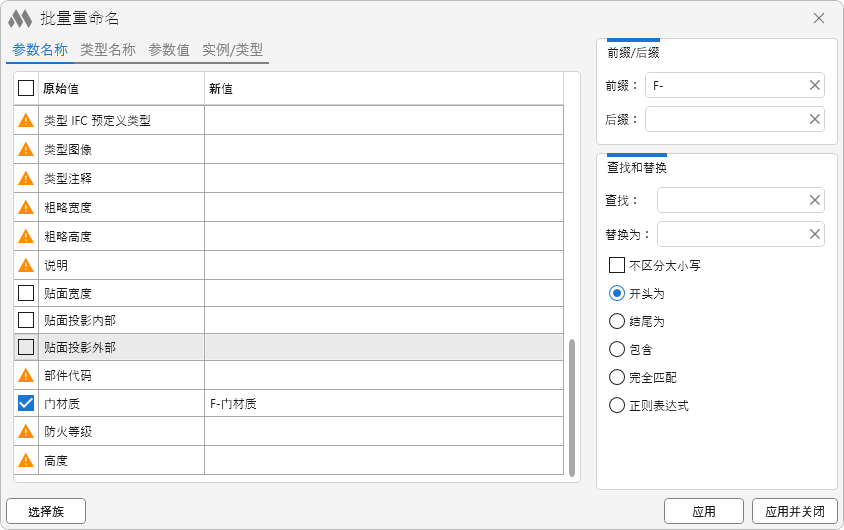The height and width of the screenshot is (530, 844).
Task: Open the 实例/类型 tab
Action: (232, 50)
